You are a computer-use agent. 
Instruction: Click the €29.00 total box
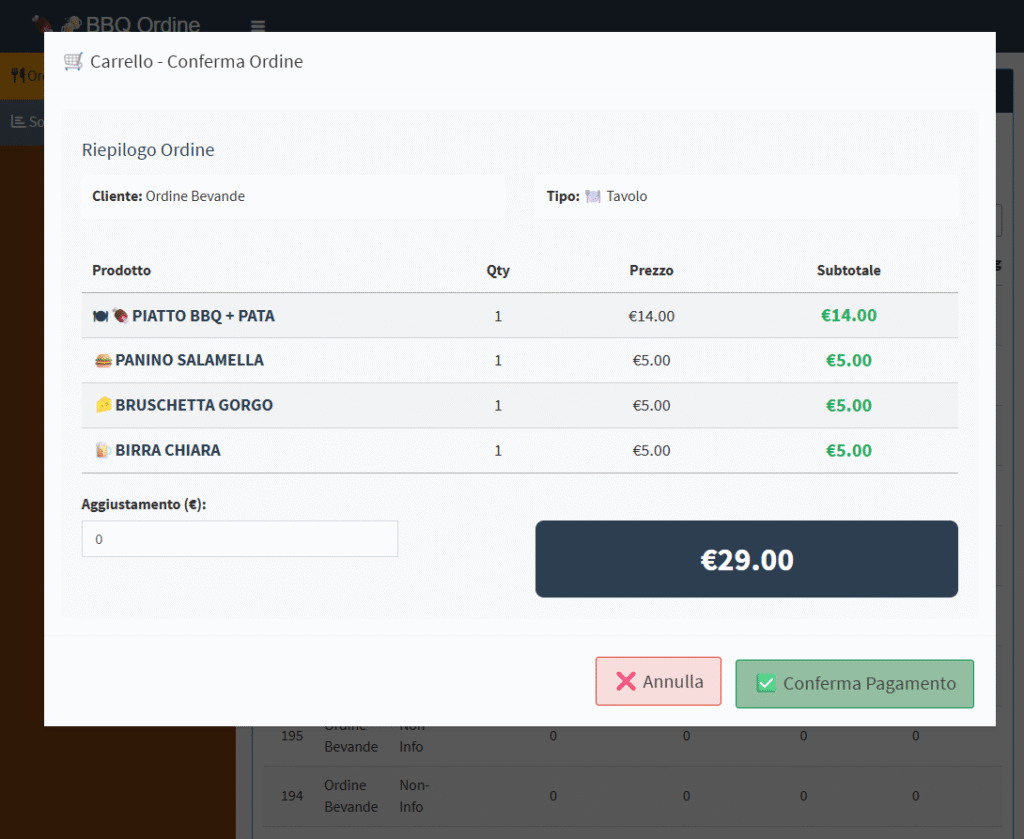pos(746,559)
